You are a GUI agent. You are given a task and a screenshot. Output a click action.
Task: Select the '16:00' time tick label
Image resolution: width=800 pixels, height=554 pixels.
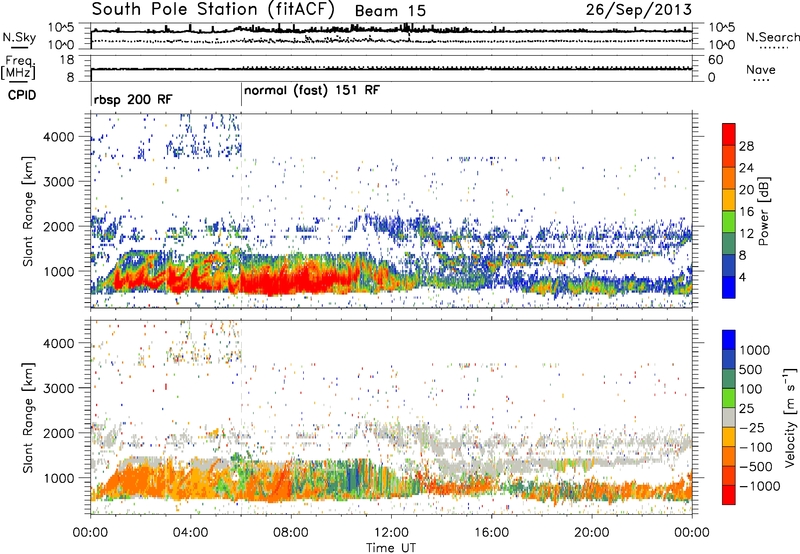coord(491,533)
